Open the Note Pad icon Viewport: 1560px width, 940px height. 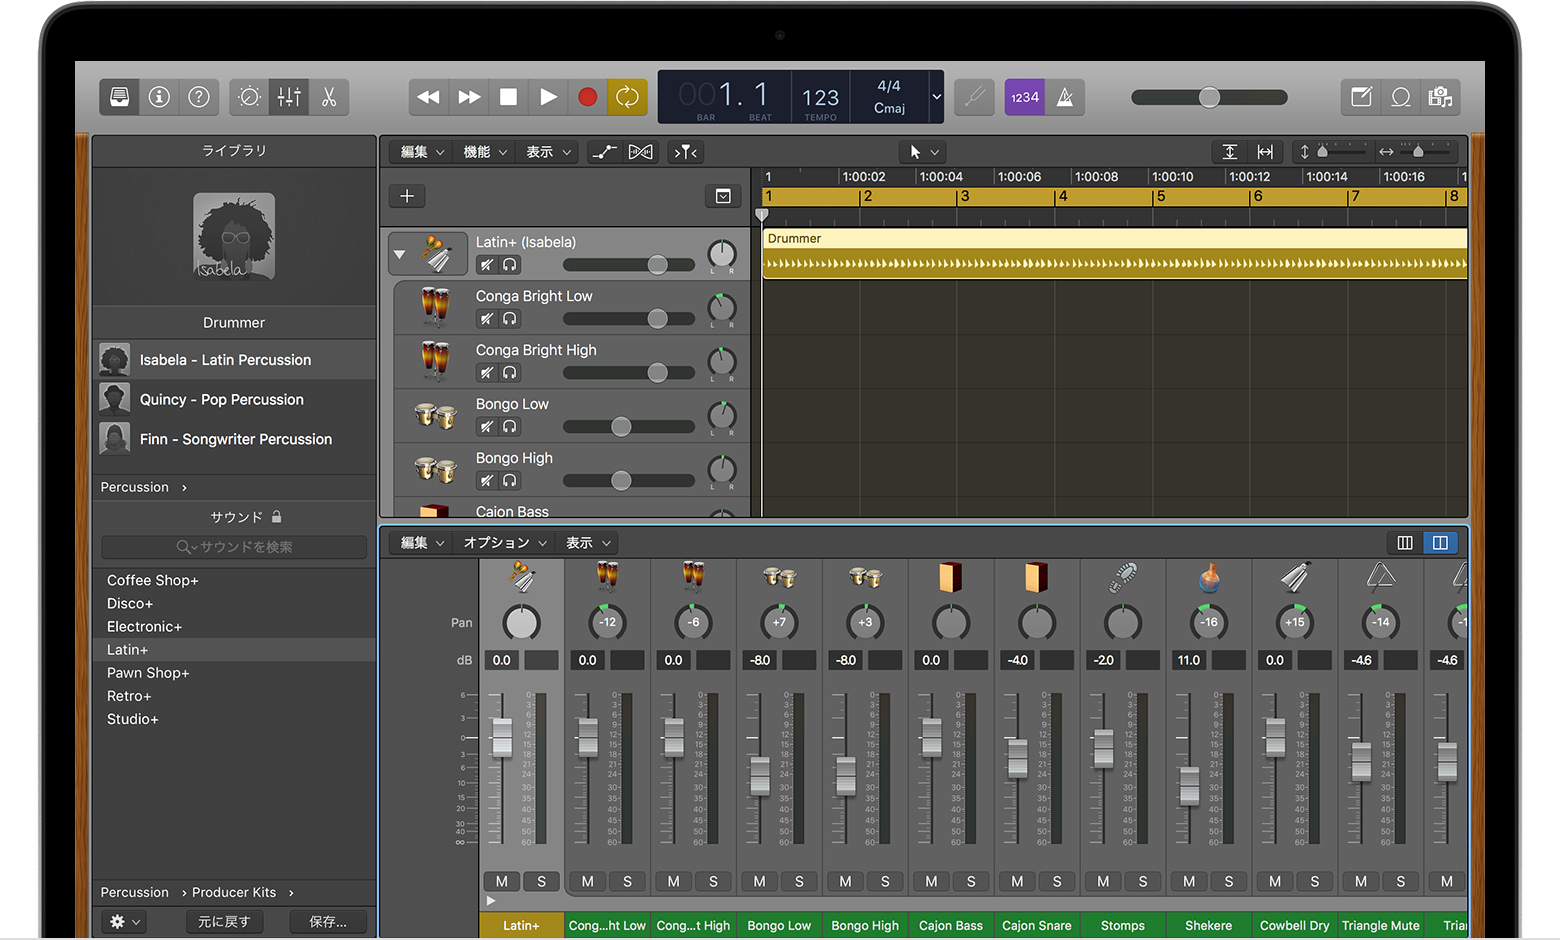pyautogui.click(x=1361, y=97)
